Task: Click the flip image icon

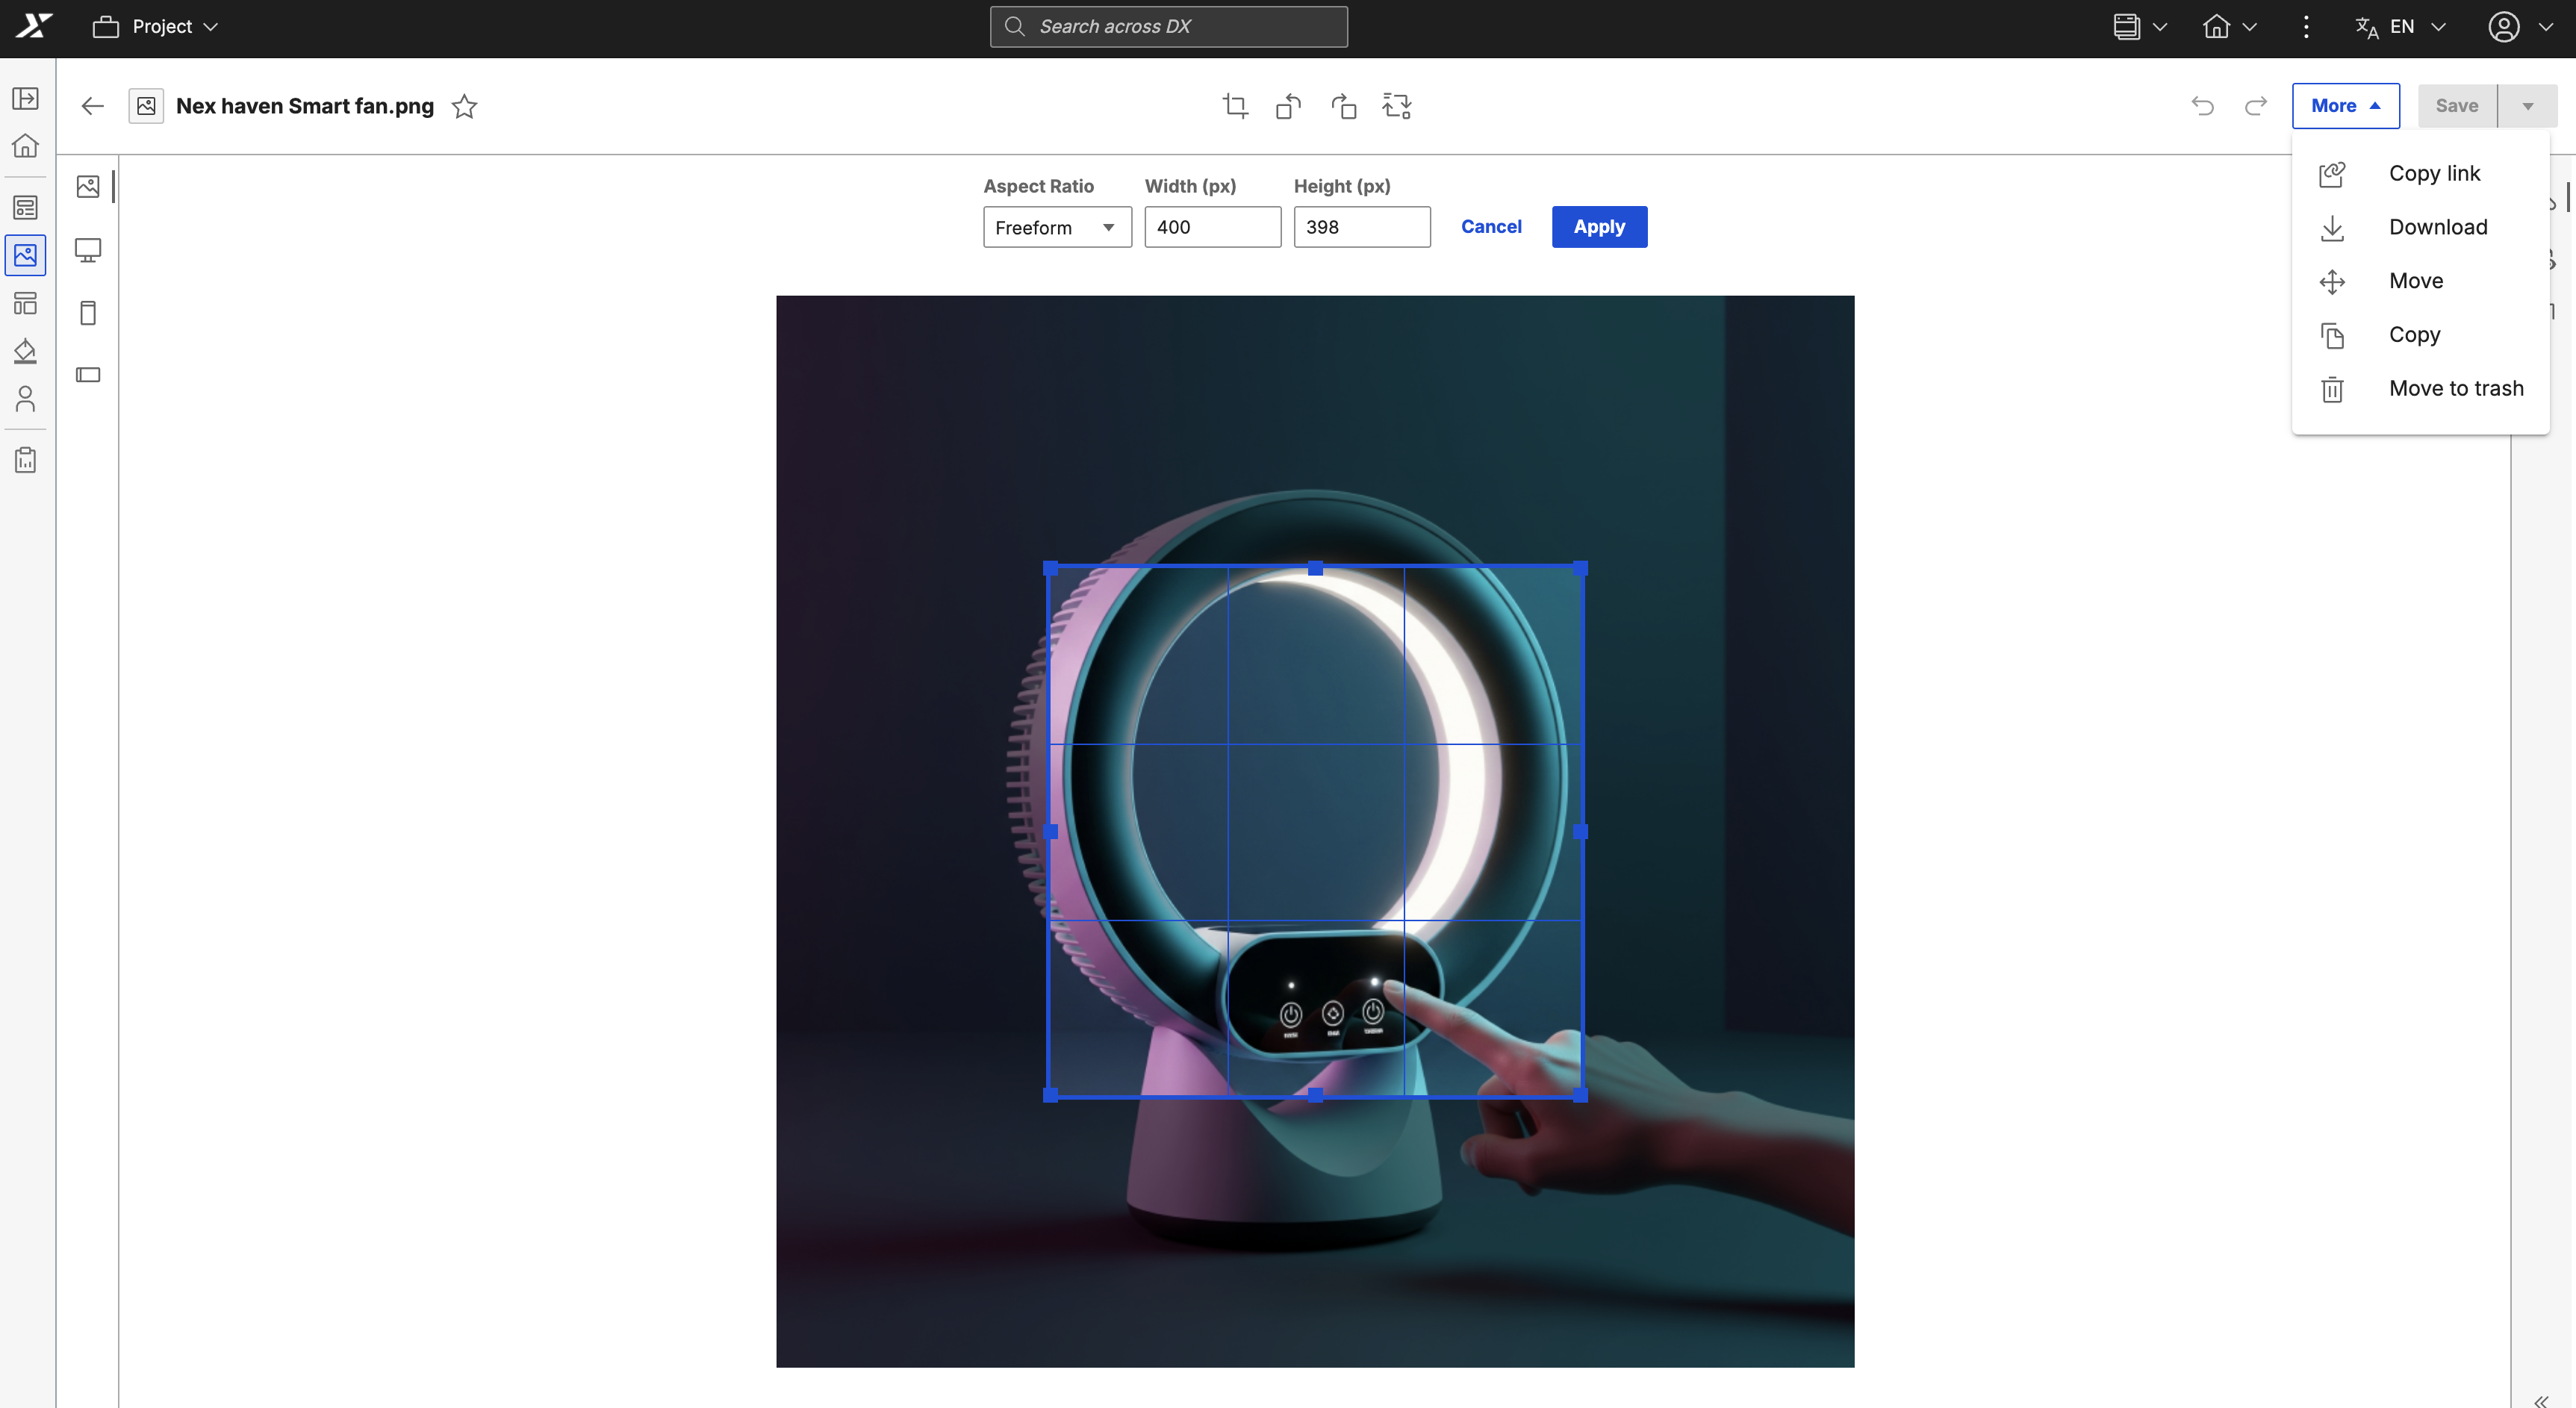Action: 1343,106
